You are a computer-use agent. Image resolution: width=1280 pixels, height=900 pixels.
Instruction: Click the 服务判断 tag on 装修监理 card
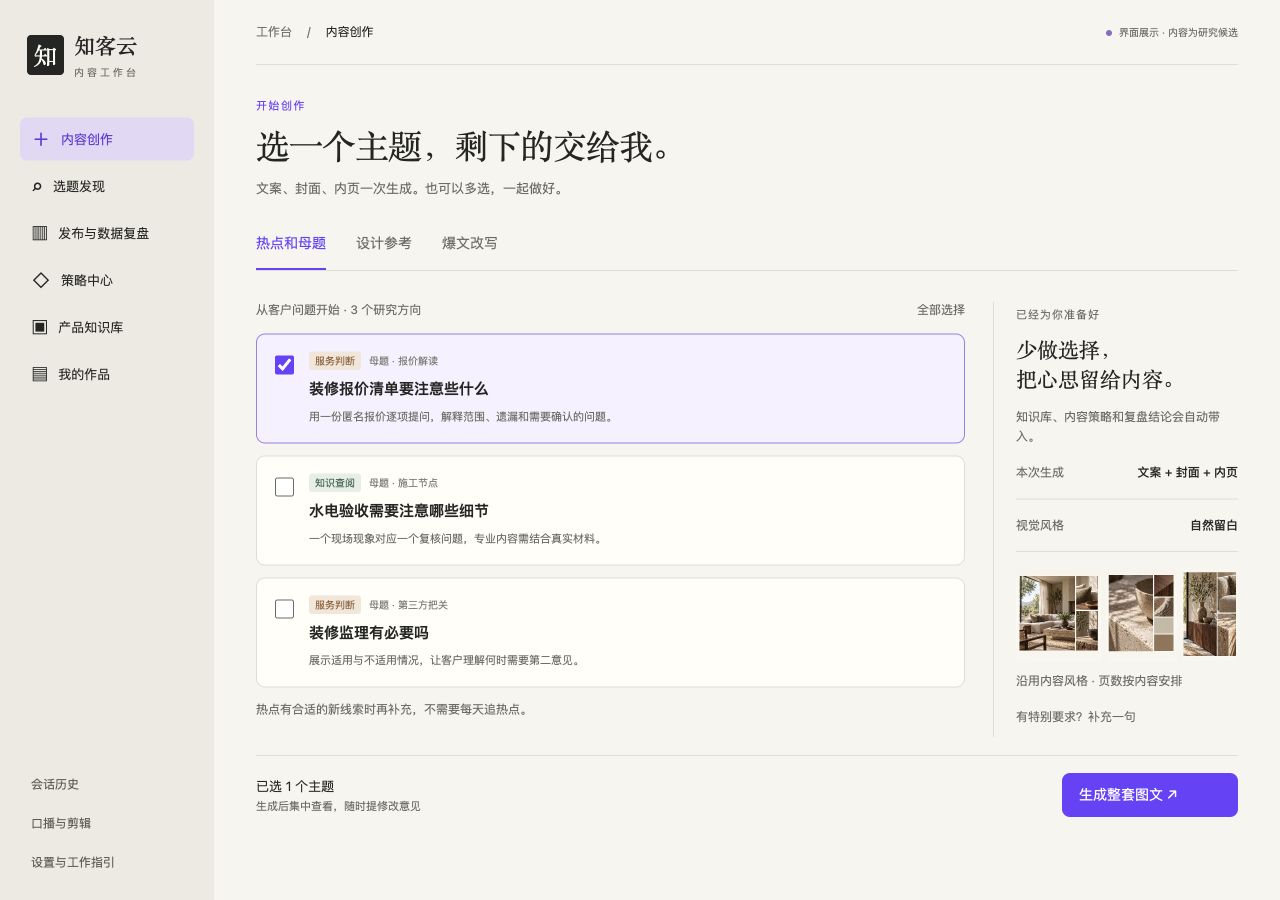pos(335,605)
